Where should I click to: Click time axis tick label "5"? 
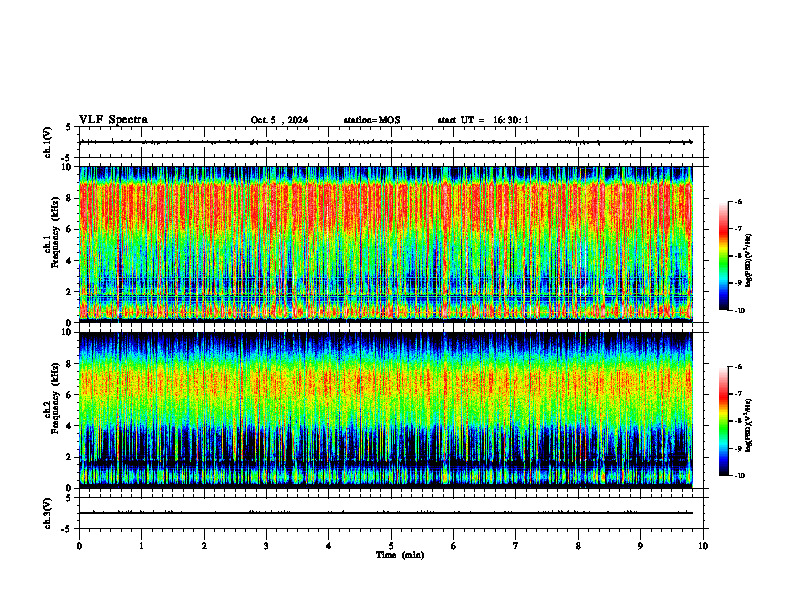(391, 546)
